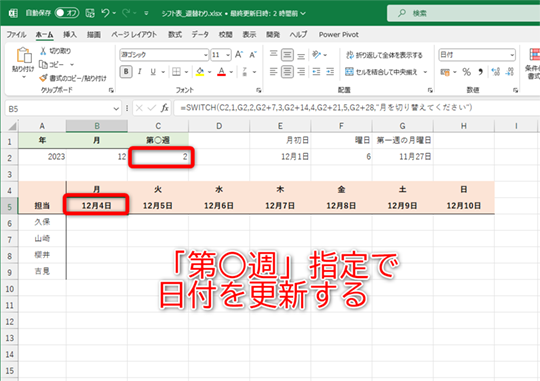540x381 pixels.
Task: Open the 校閲 tab
Action: pos(226,34)
